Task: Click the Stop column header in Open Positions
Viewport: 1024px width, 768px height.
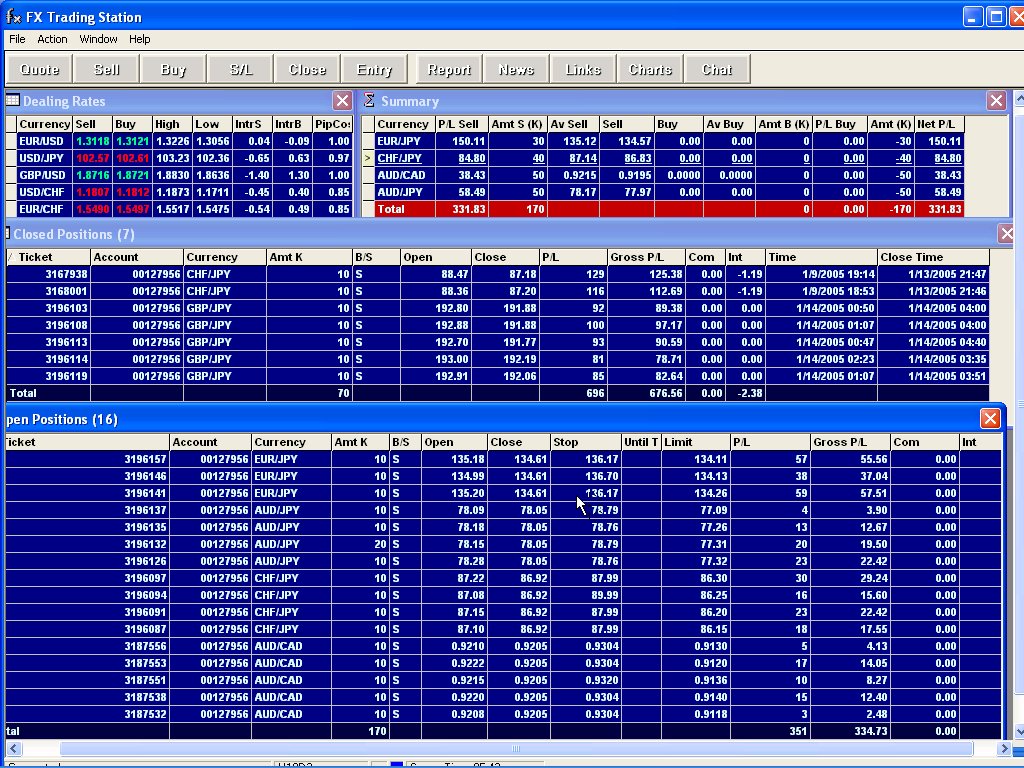Action: click(586, 442)
